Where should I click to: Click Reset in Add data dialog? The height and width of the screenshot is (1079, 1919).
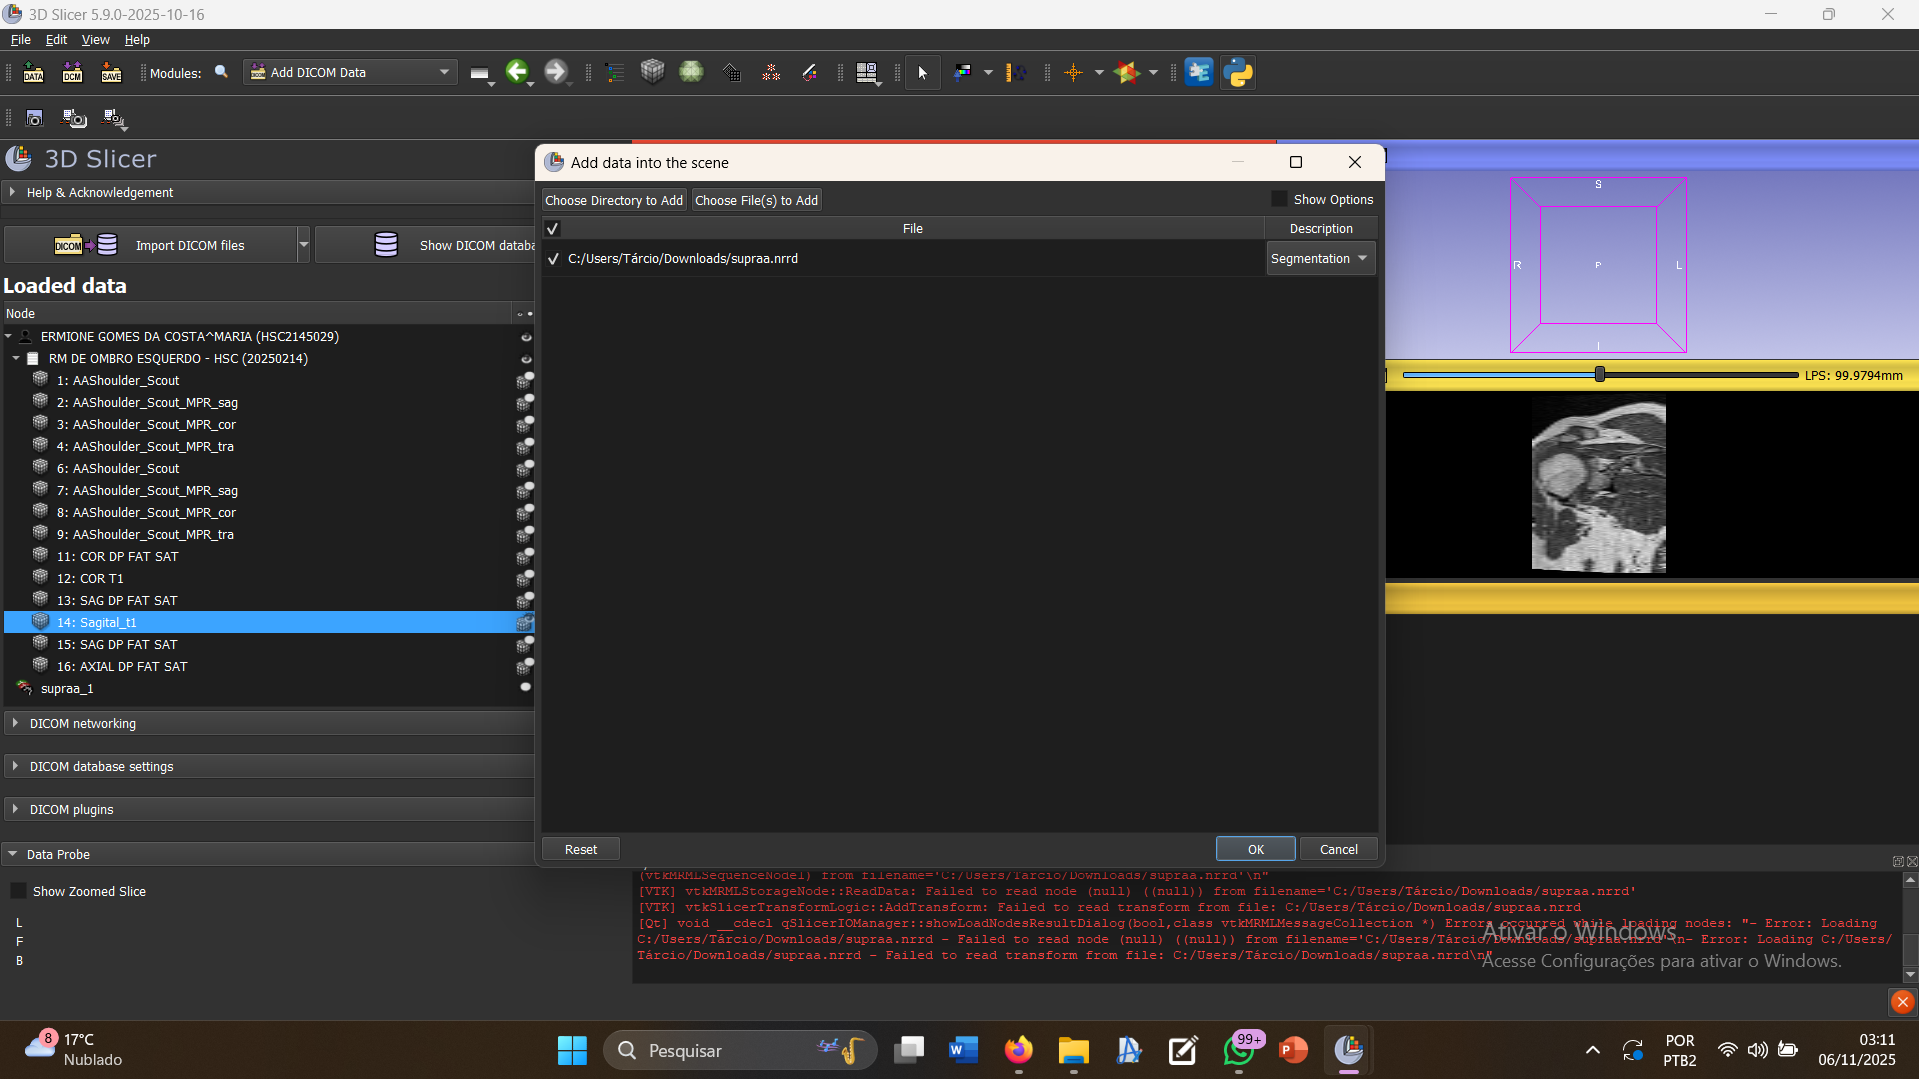(x=581, y=849)
